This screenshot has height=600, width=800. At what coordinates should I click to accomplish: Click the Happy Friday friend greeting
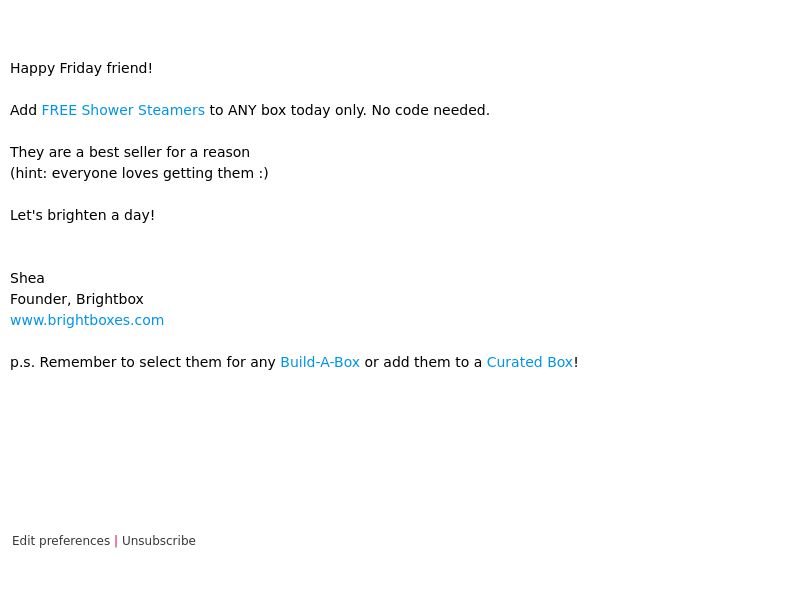tap(81, 68)
